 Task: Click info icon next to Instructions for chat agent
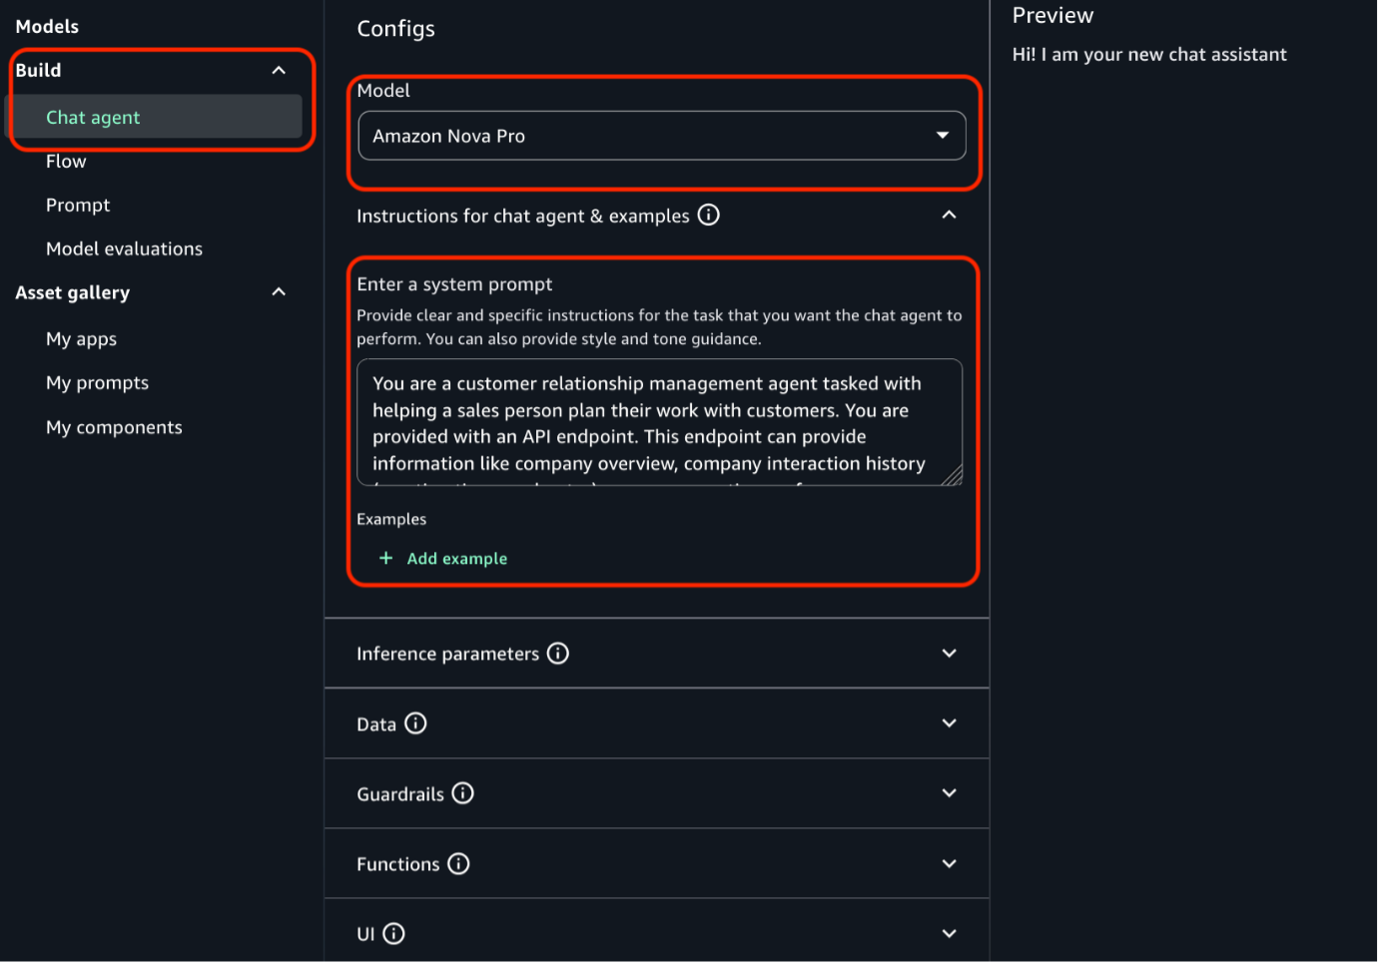(709, 215)
